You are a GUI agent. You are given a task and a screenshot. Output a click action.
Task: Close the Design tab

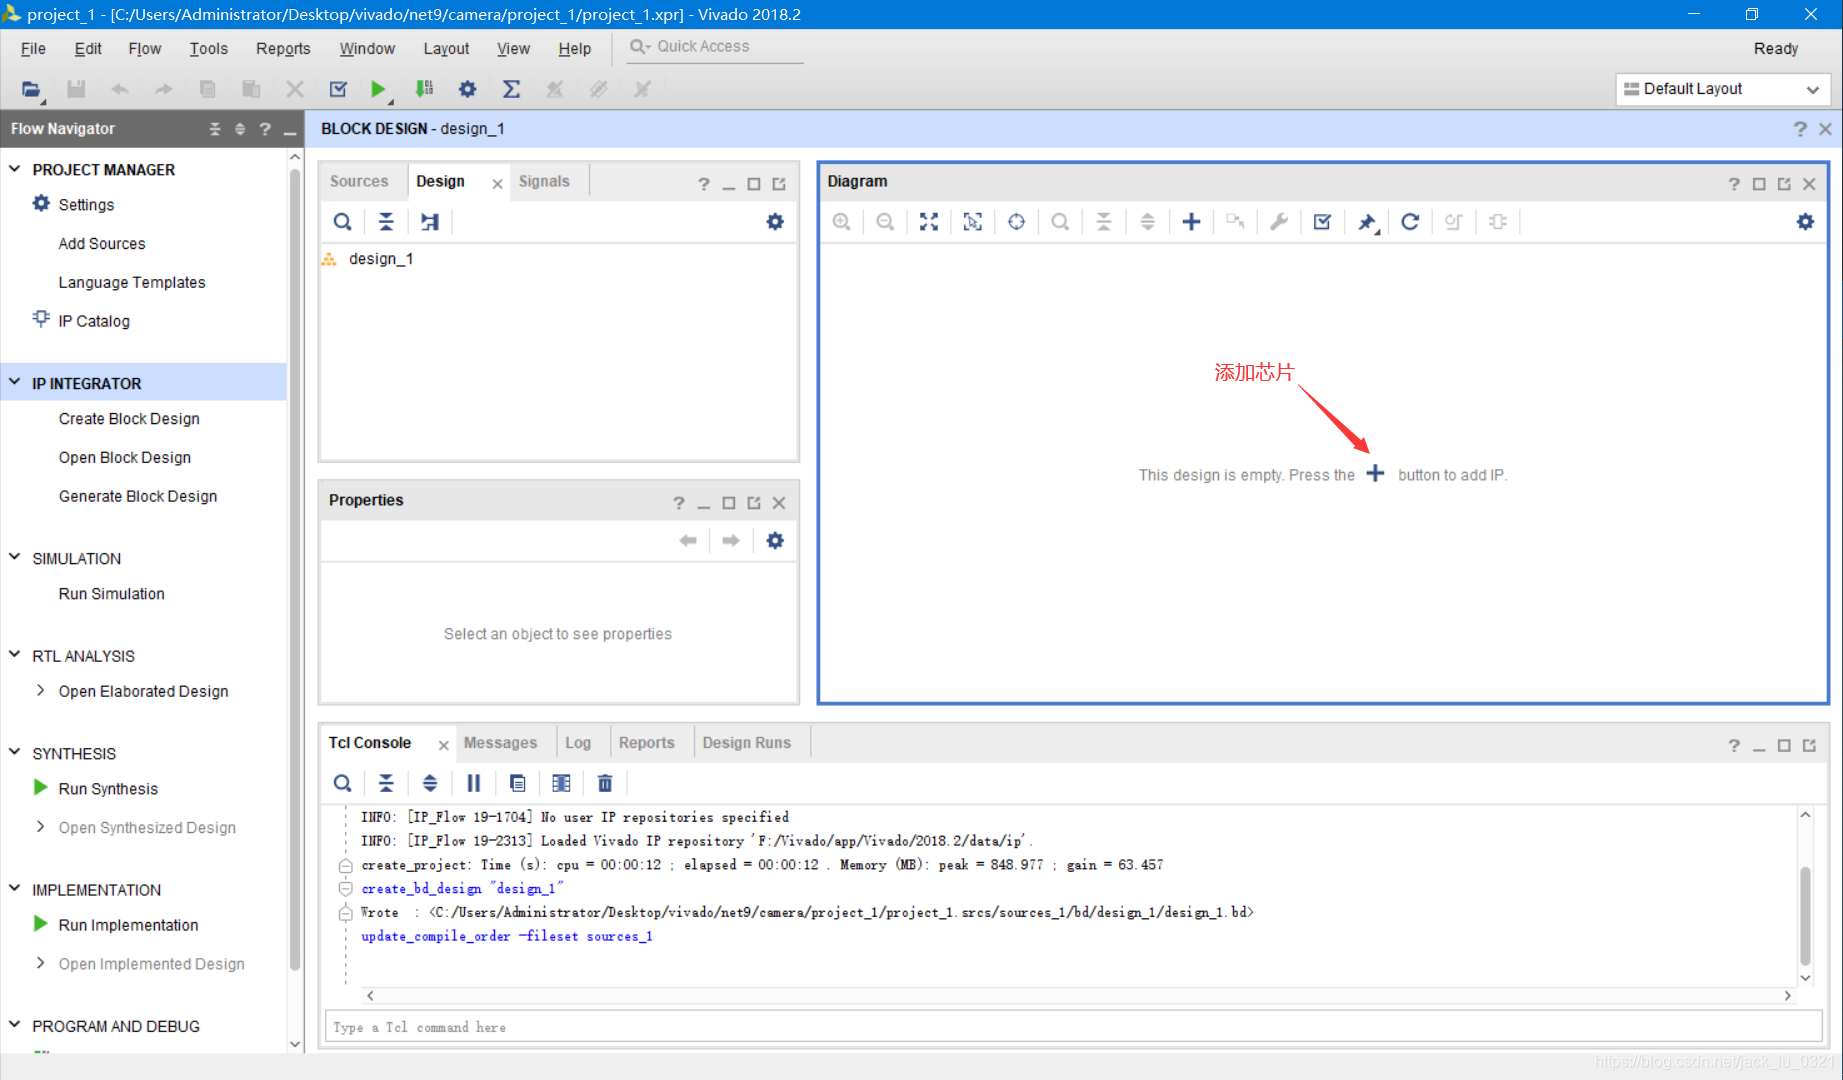(497, 183)
